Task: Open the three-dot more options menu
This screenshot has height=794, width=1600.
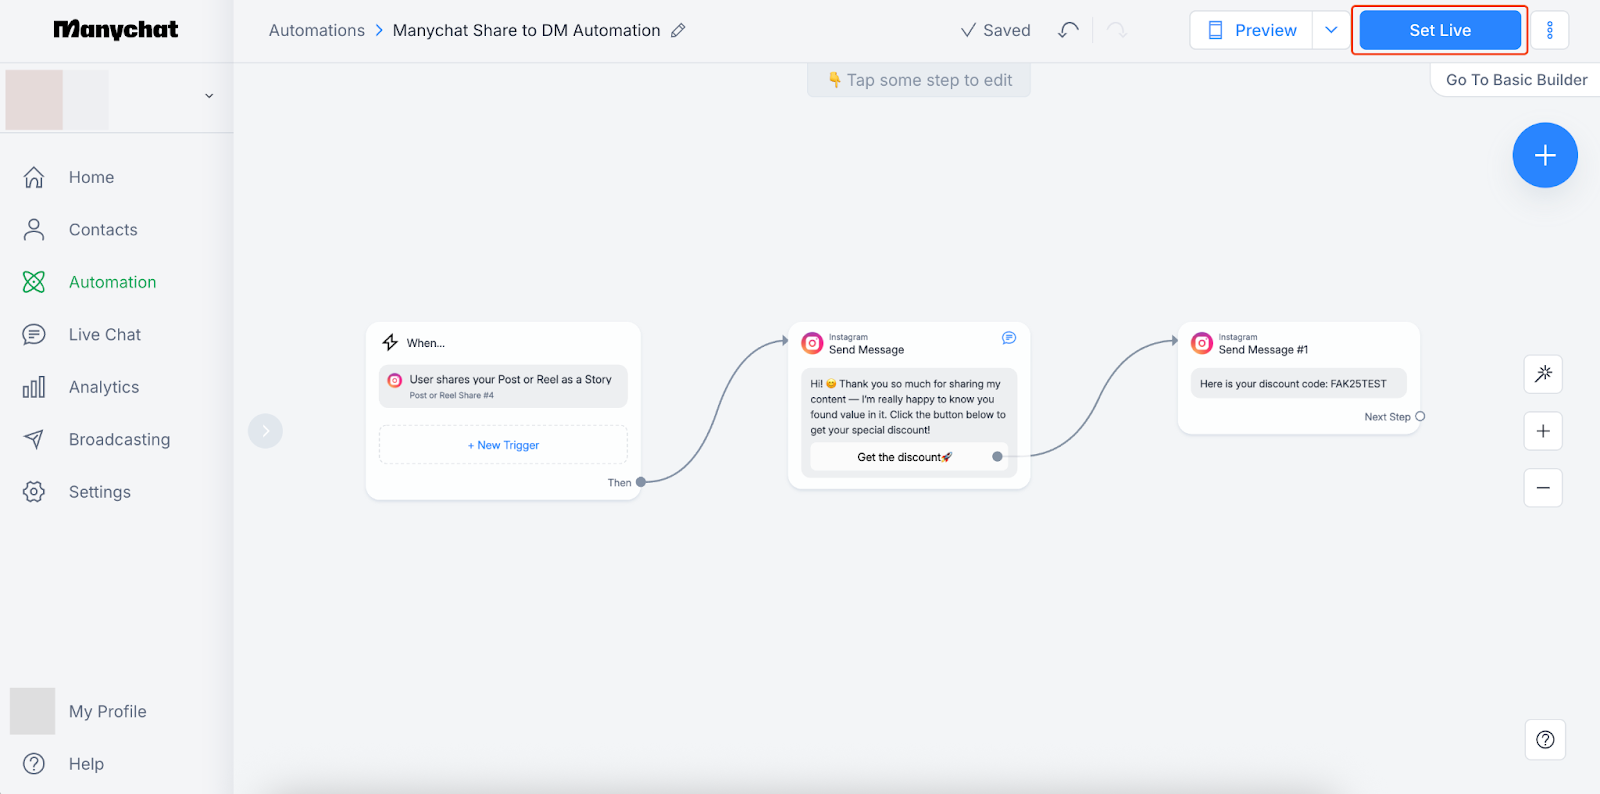Action: (x=1549, y=30)
